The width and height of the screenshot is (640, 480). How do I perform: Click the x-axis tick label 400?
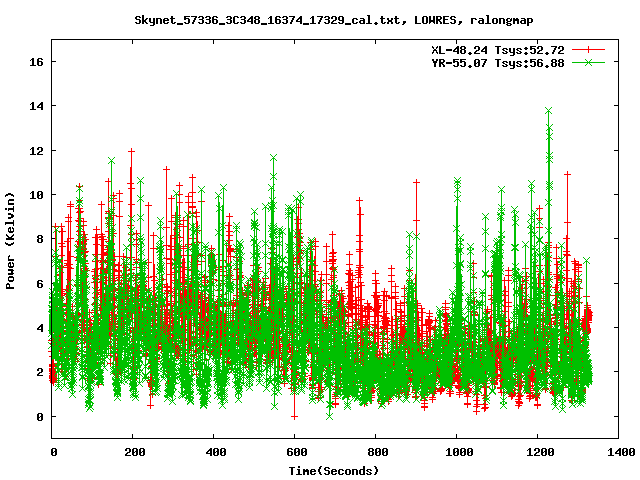pos(216,452)
